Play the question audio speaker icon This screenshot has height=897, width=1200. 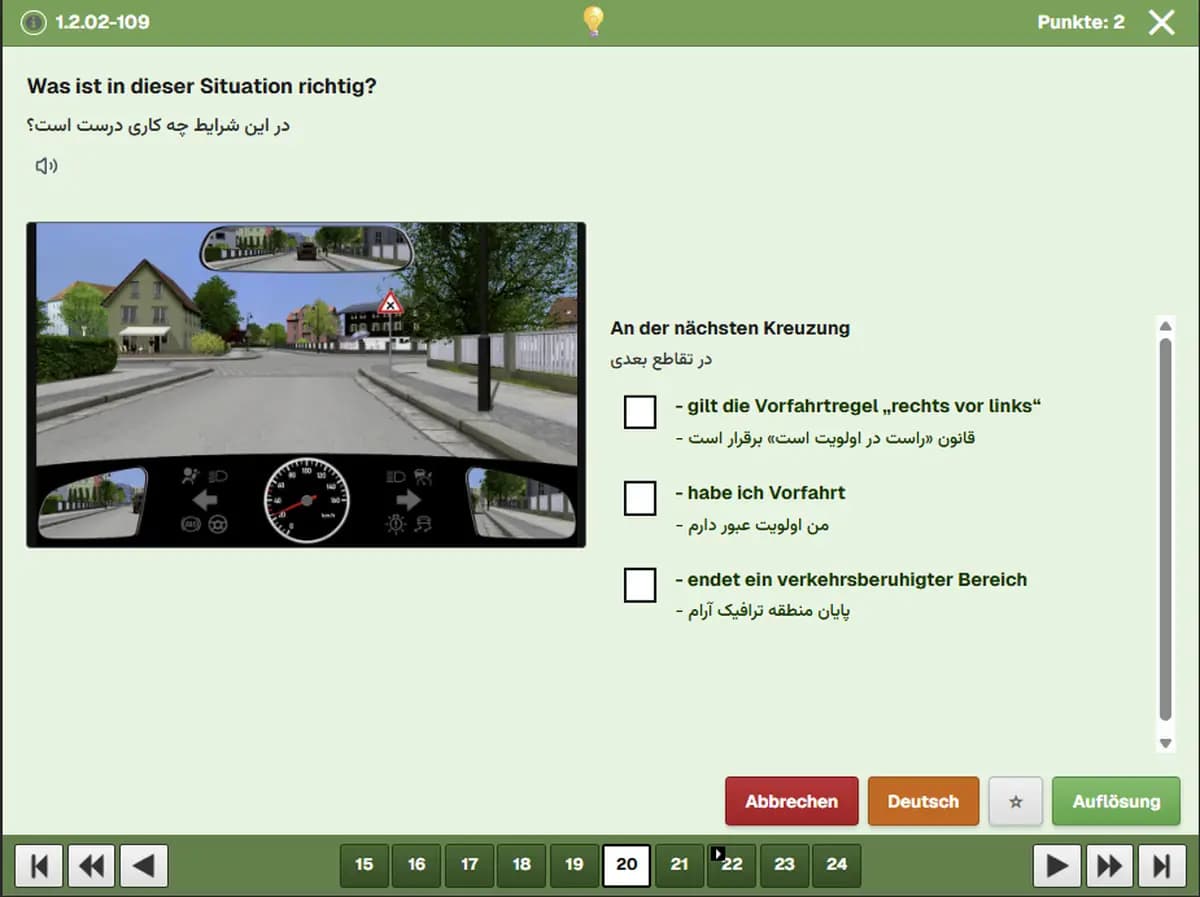(x=46, y=166)
